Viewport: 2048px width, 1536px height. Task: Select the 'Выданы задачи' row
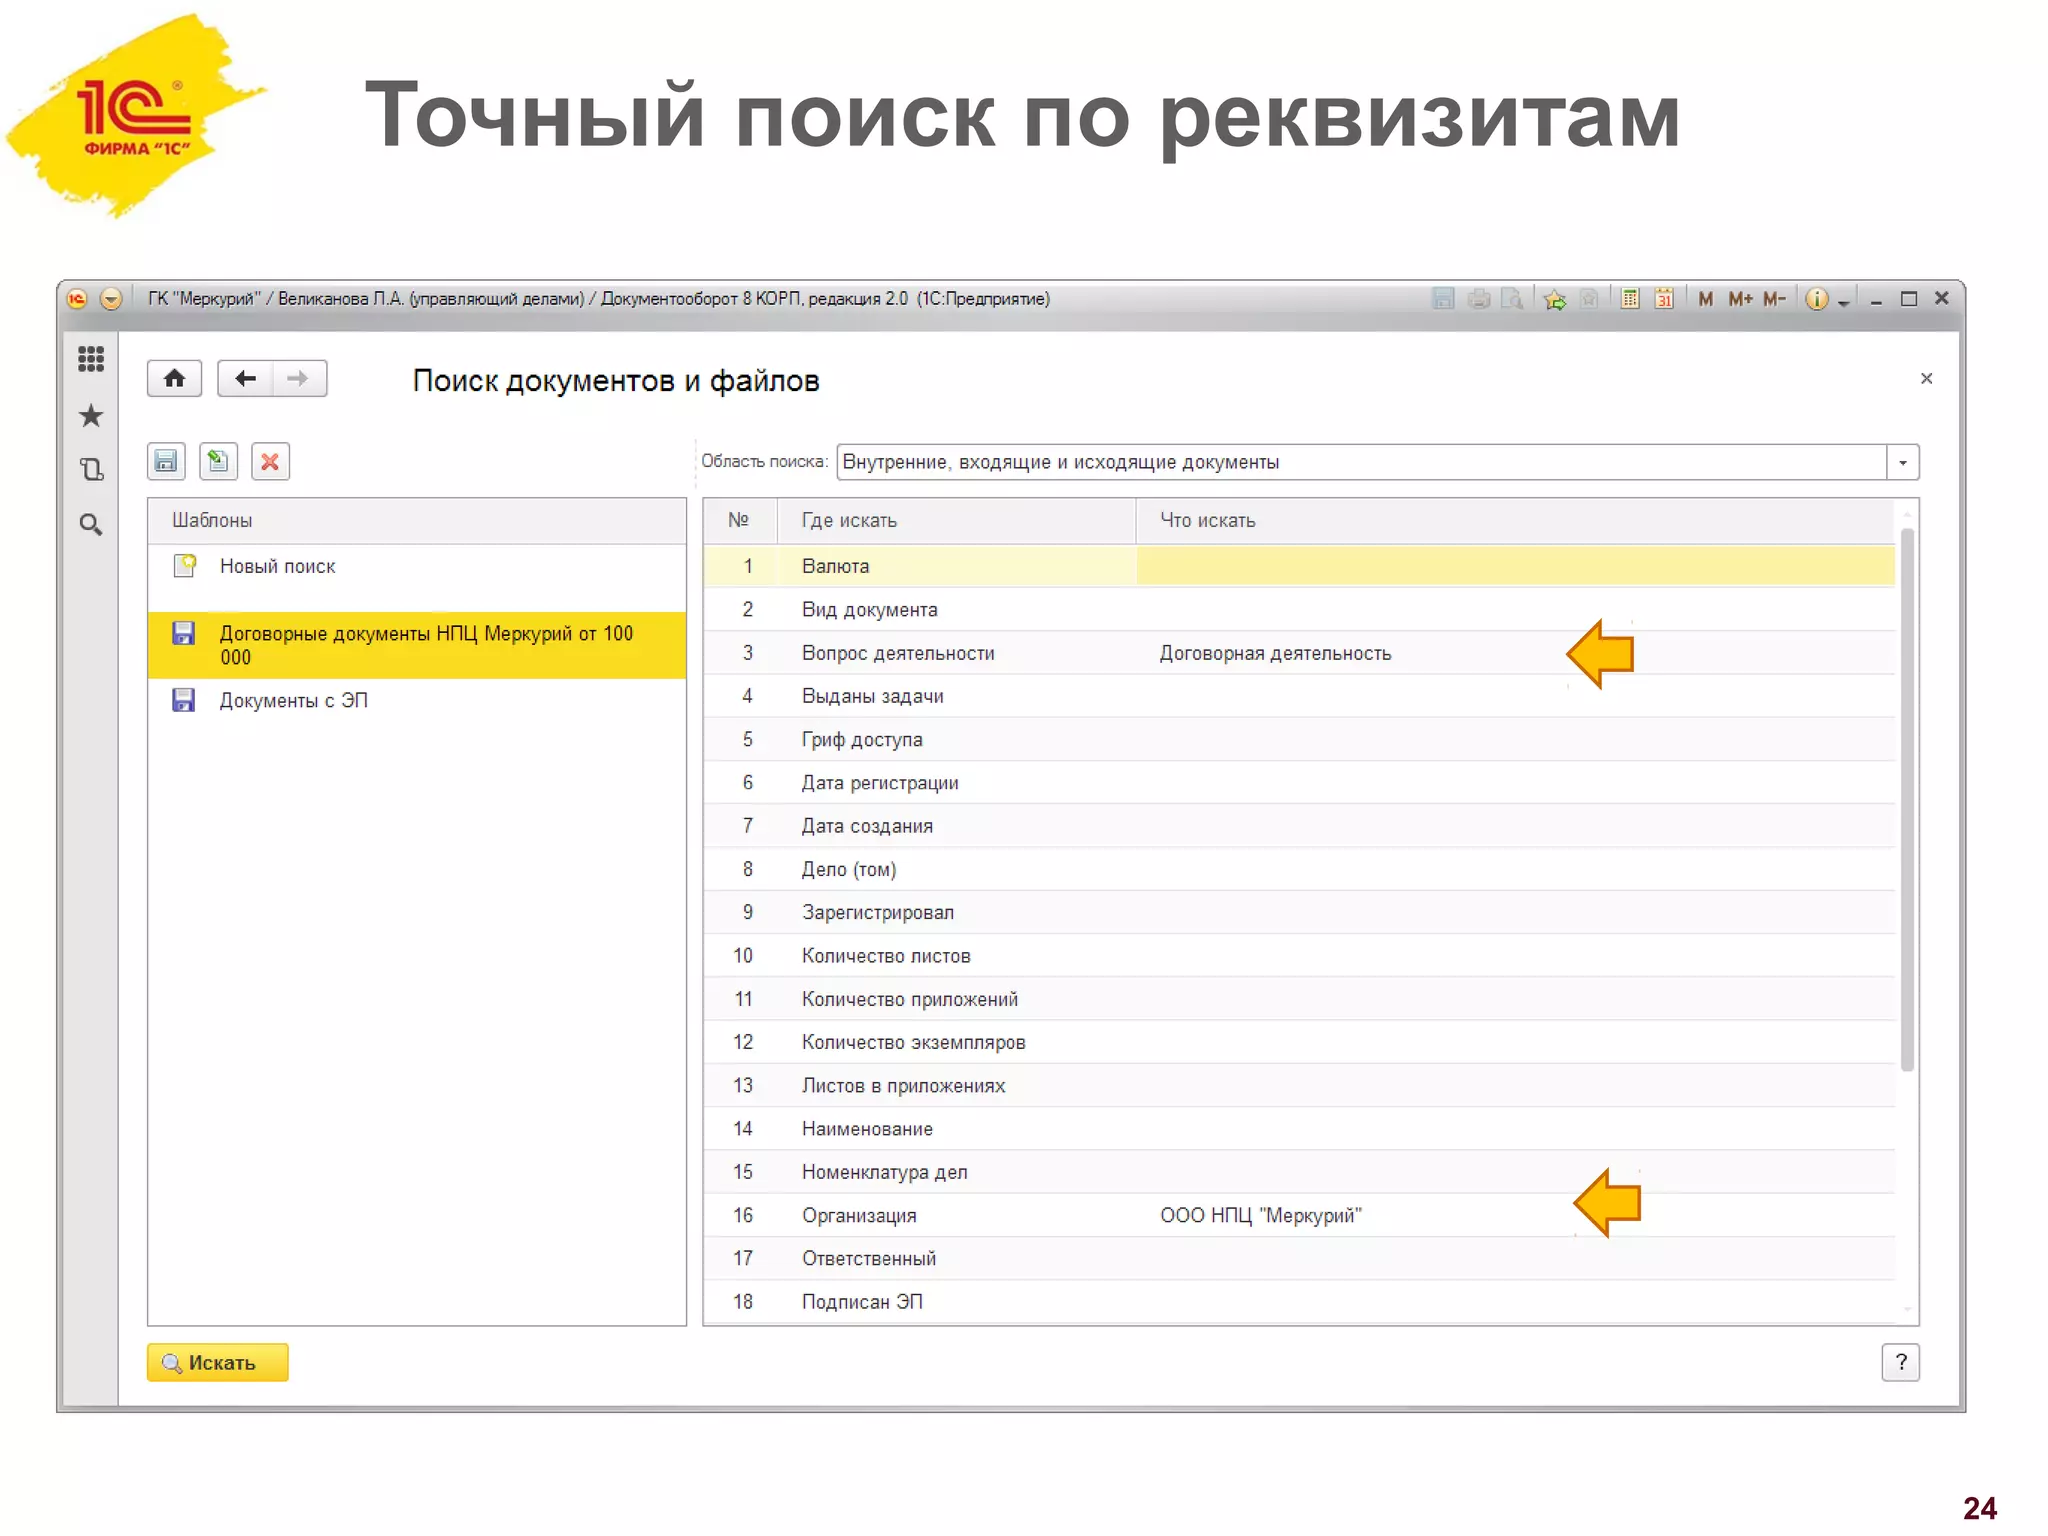1299,696
